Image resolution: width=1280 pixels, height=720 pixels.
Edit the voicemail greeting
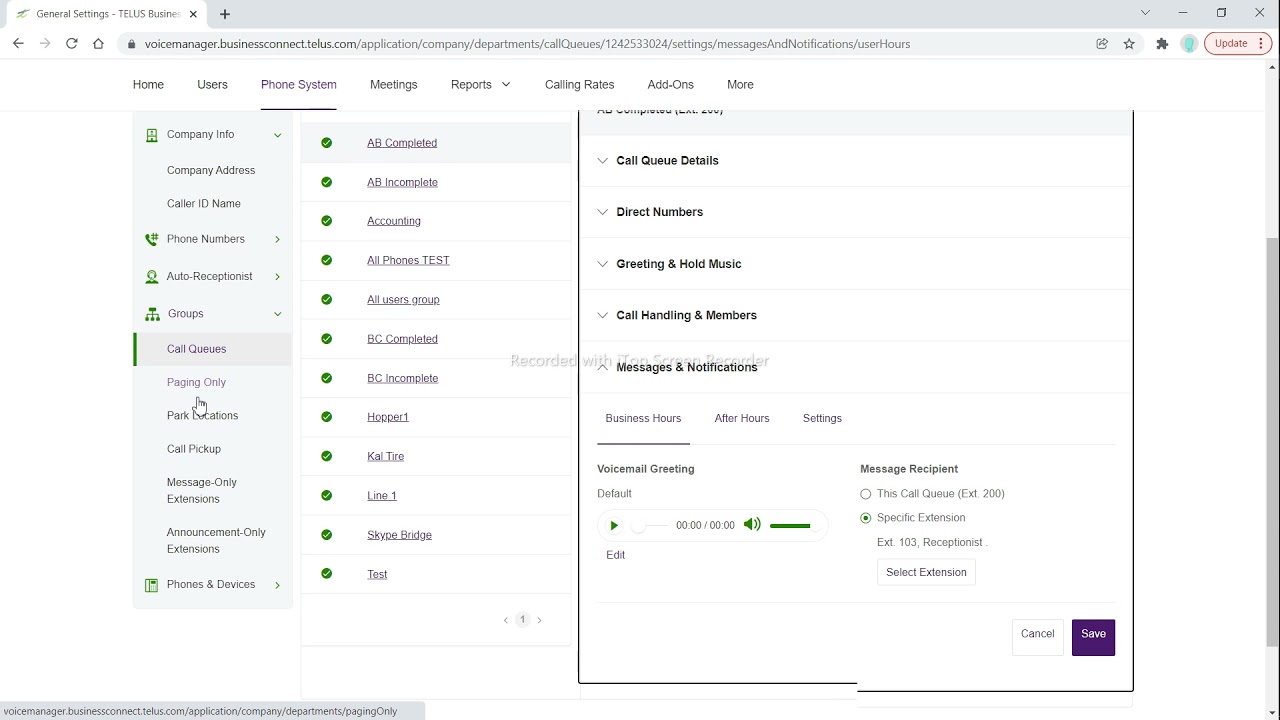pyautogui.click(x=615, y=555)
